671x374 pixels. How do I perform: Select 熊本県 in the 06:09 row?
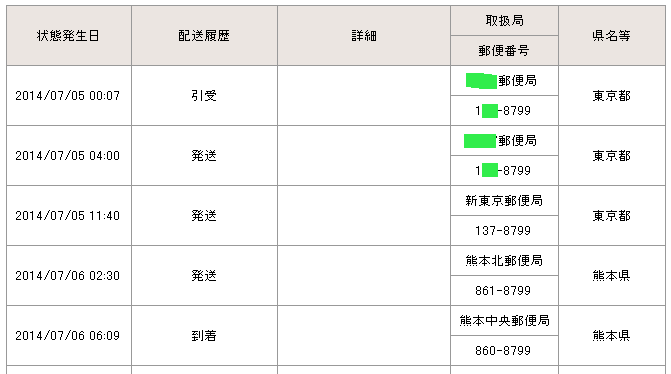(612, 335)
